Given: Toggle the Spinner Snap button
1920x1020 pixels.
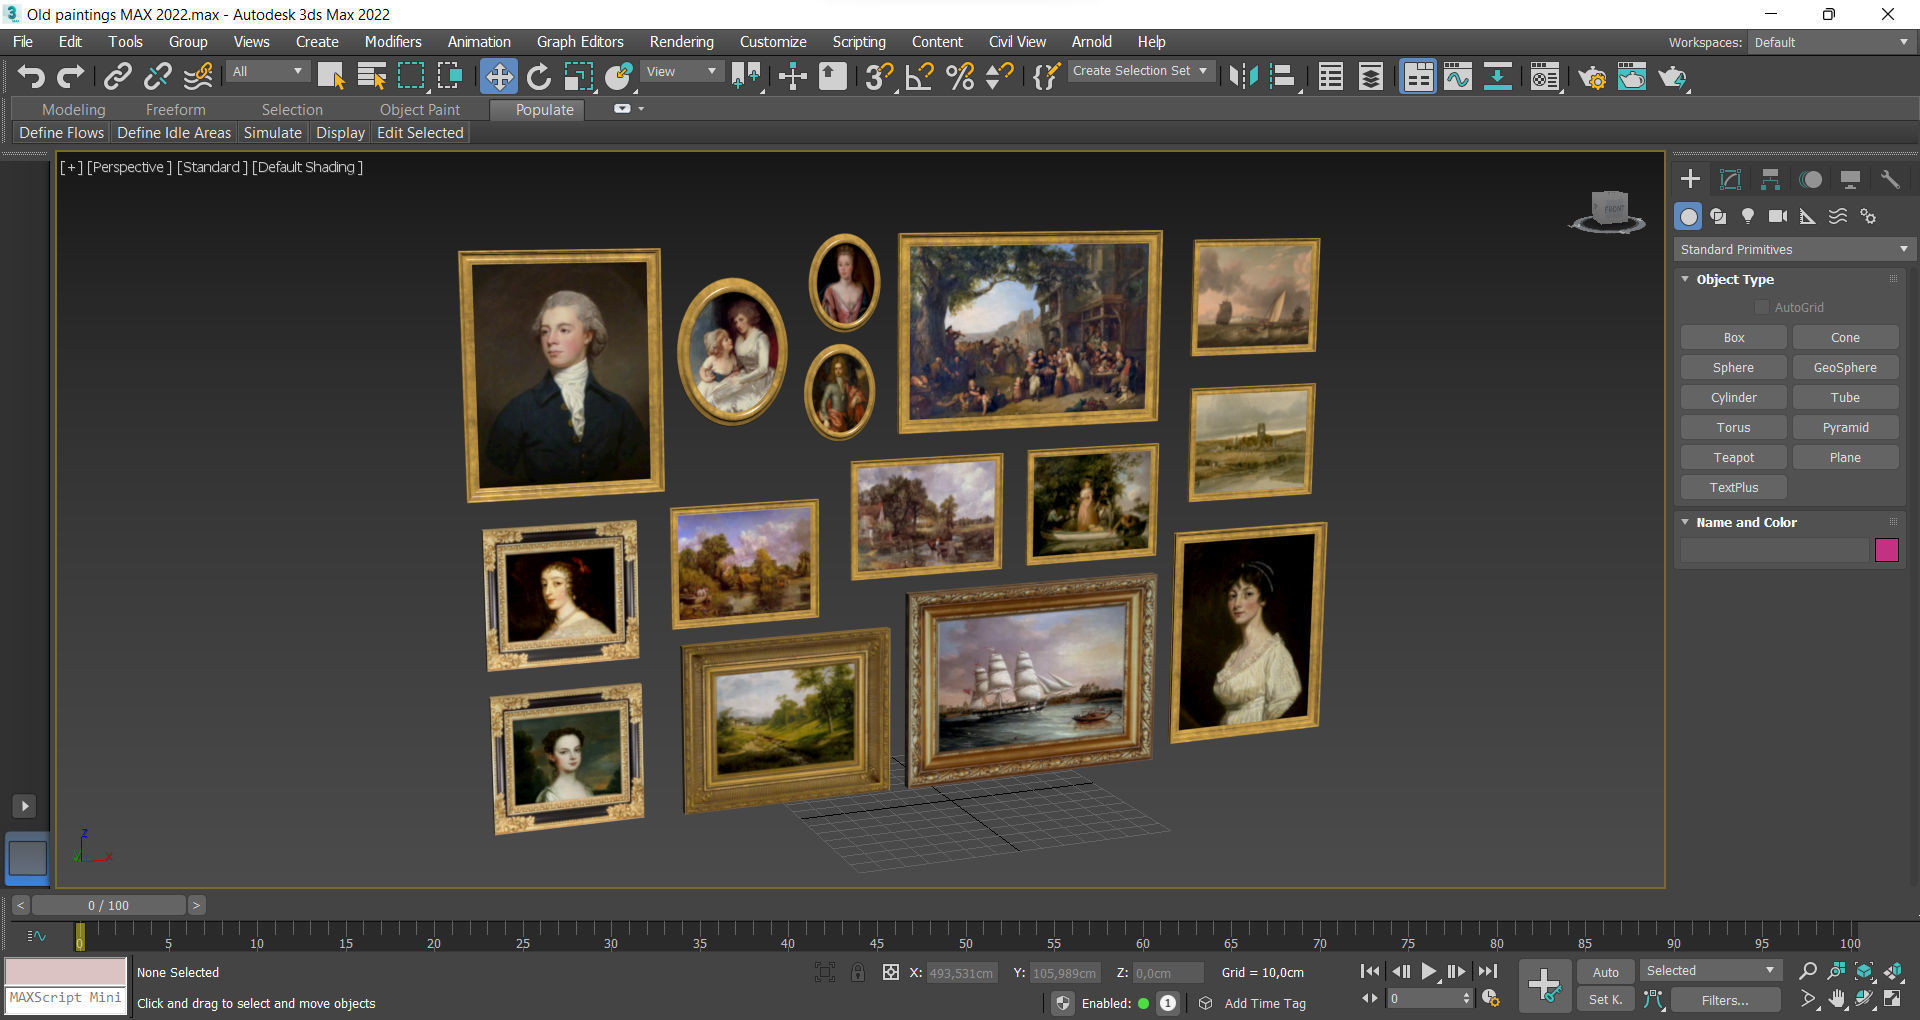Looking at the screenshot, I should 999,76.
